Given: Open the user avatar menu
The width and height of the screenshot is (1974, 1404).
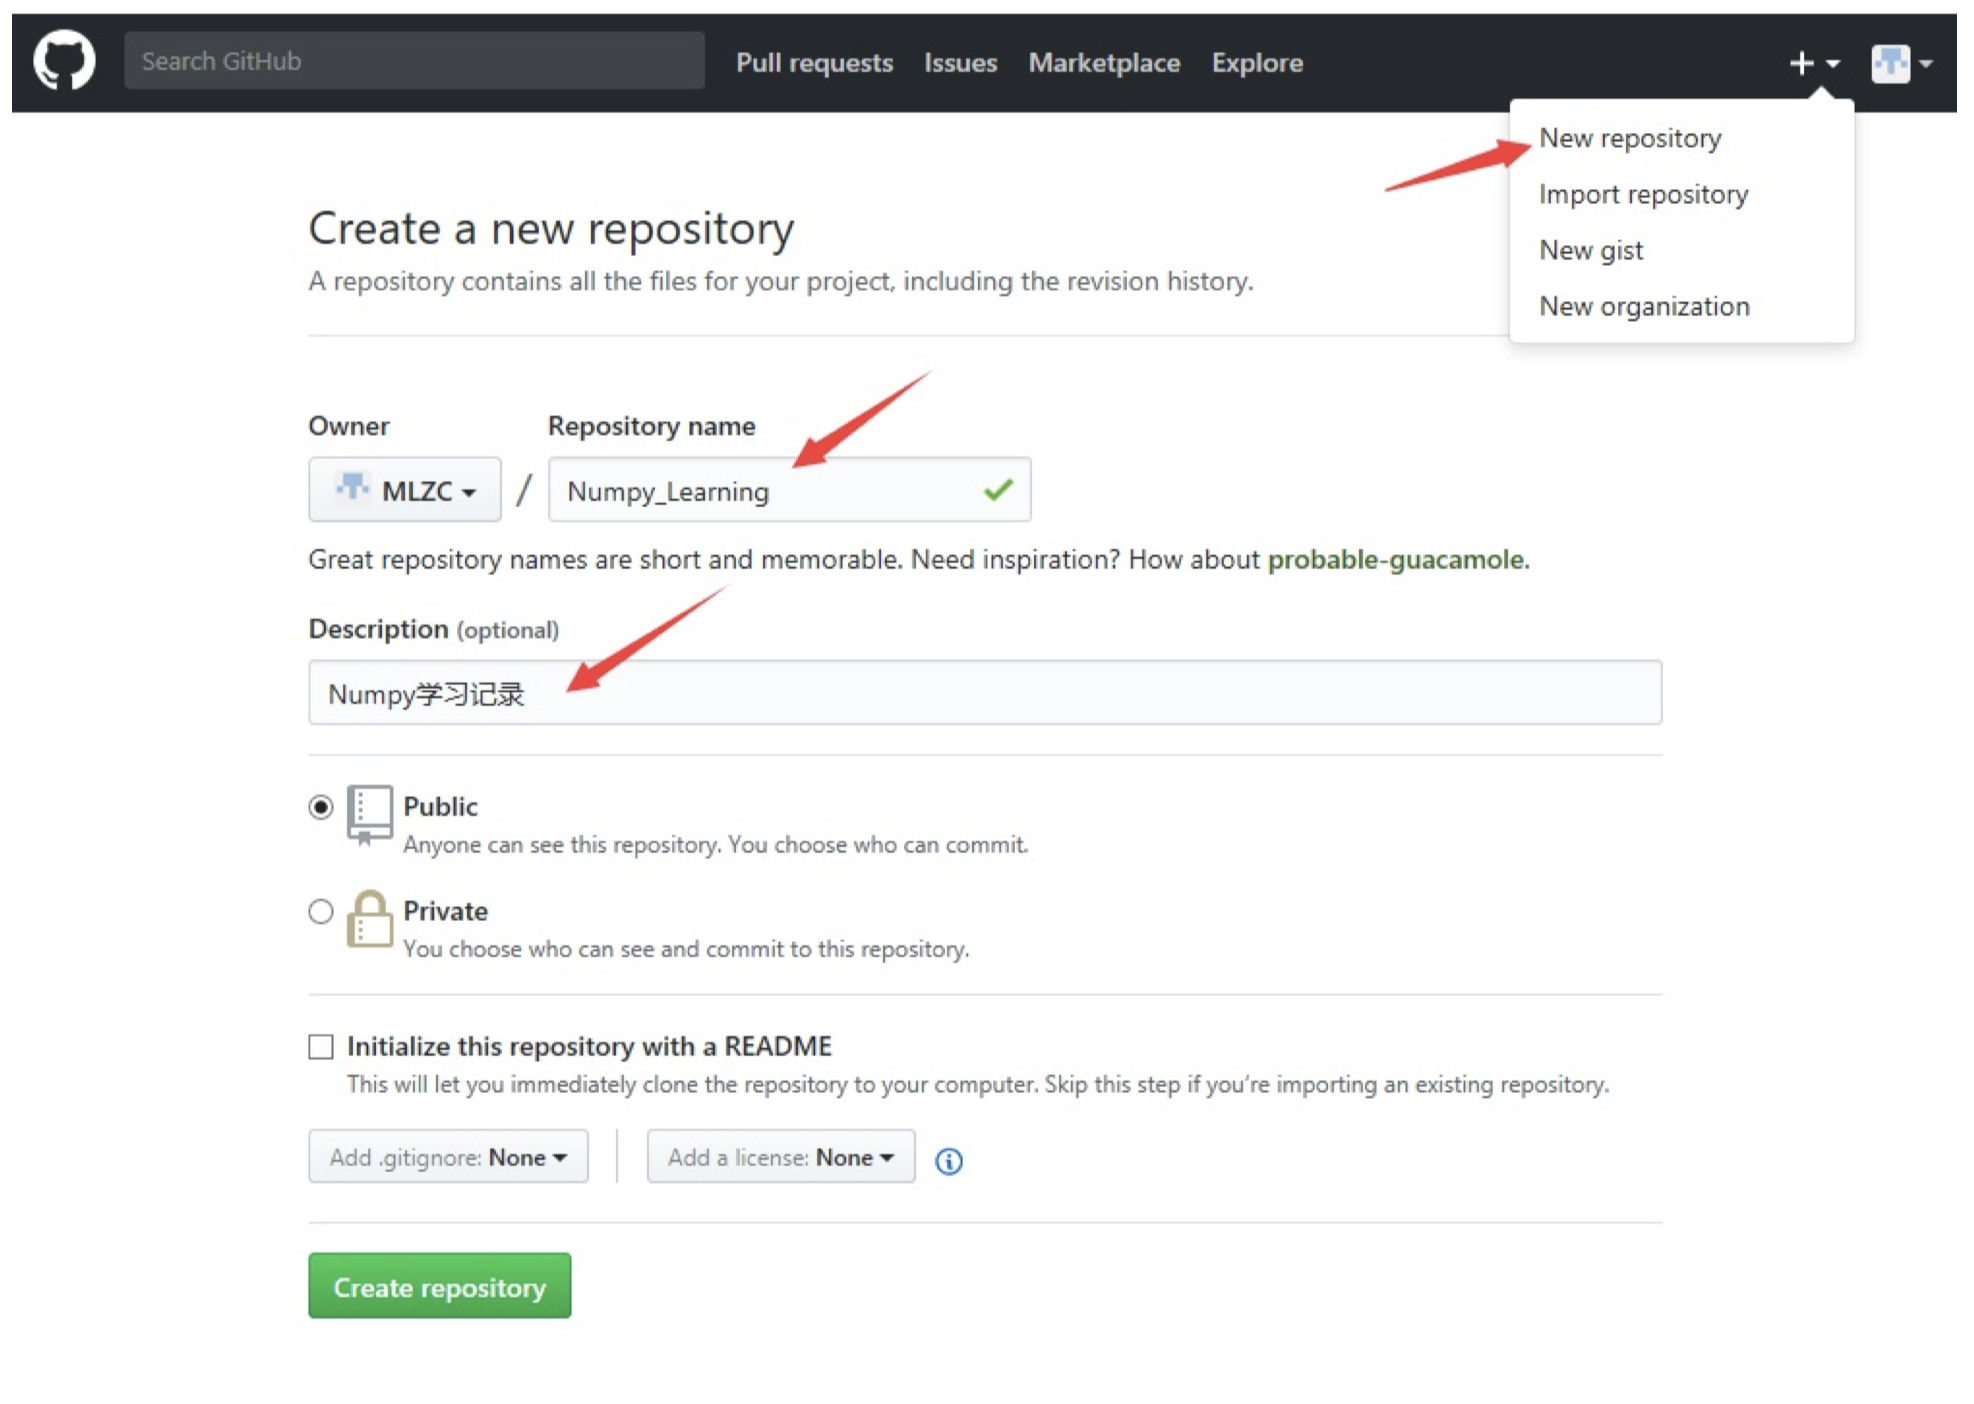Looking at the screenshot, I should (1901, 63).
